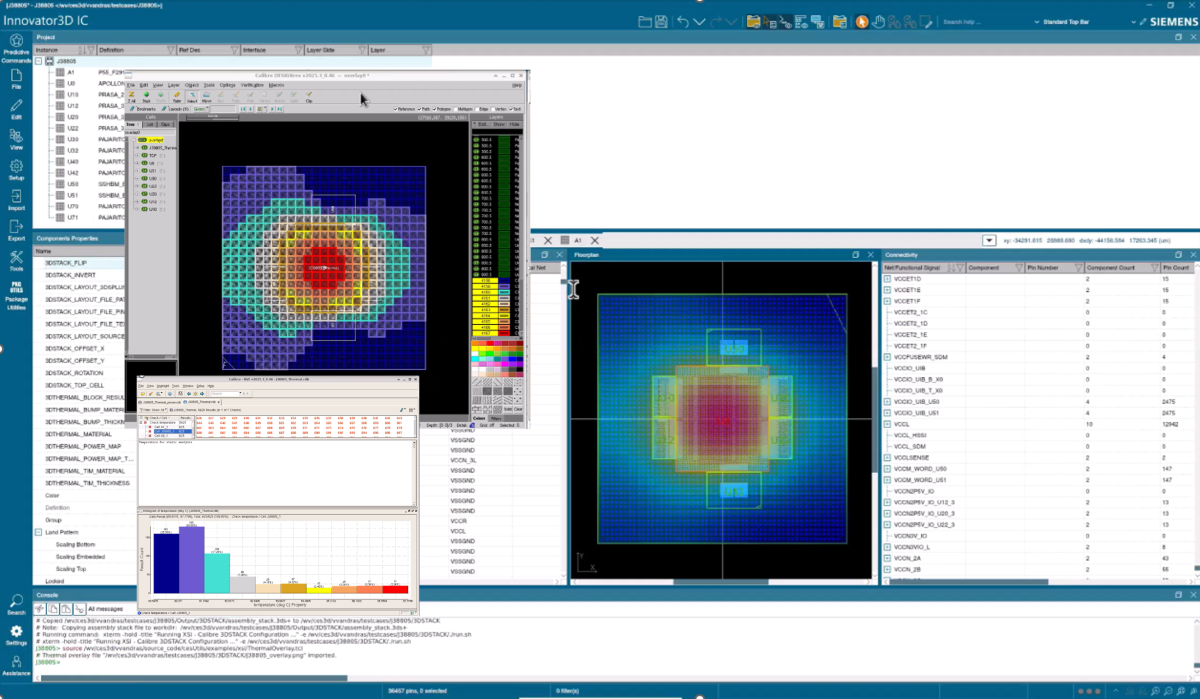Open the Verification menu in Calibre DESIGNrev

[x=250, y=85]
